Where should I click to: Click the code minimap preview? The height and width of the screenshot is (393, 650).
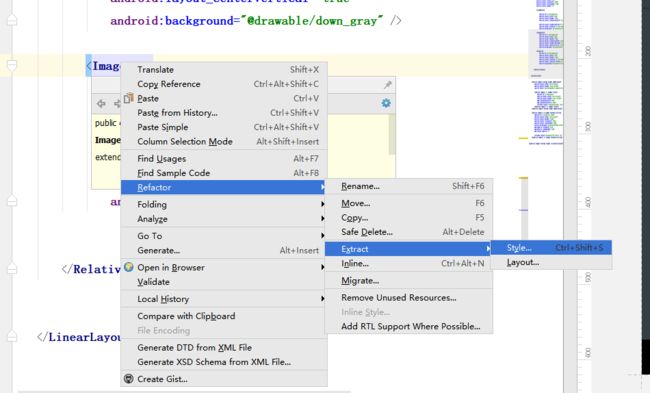point(547,73)
